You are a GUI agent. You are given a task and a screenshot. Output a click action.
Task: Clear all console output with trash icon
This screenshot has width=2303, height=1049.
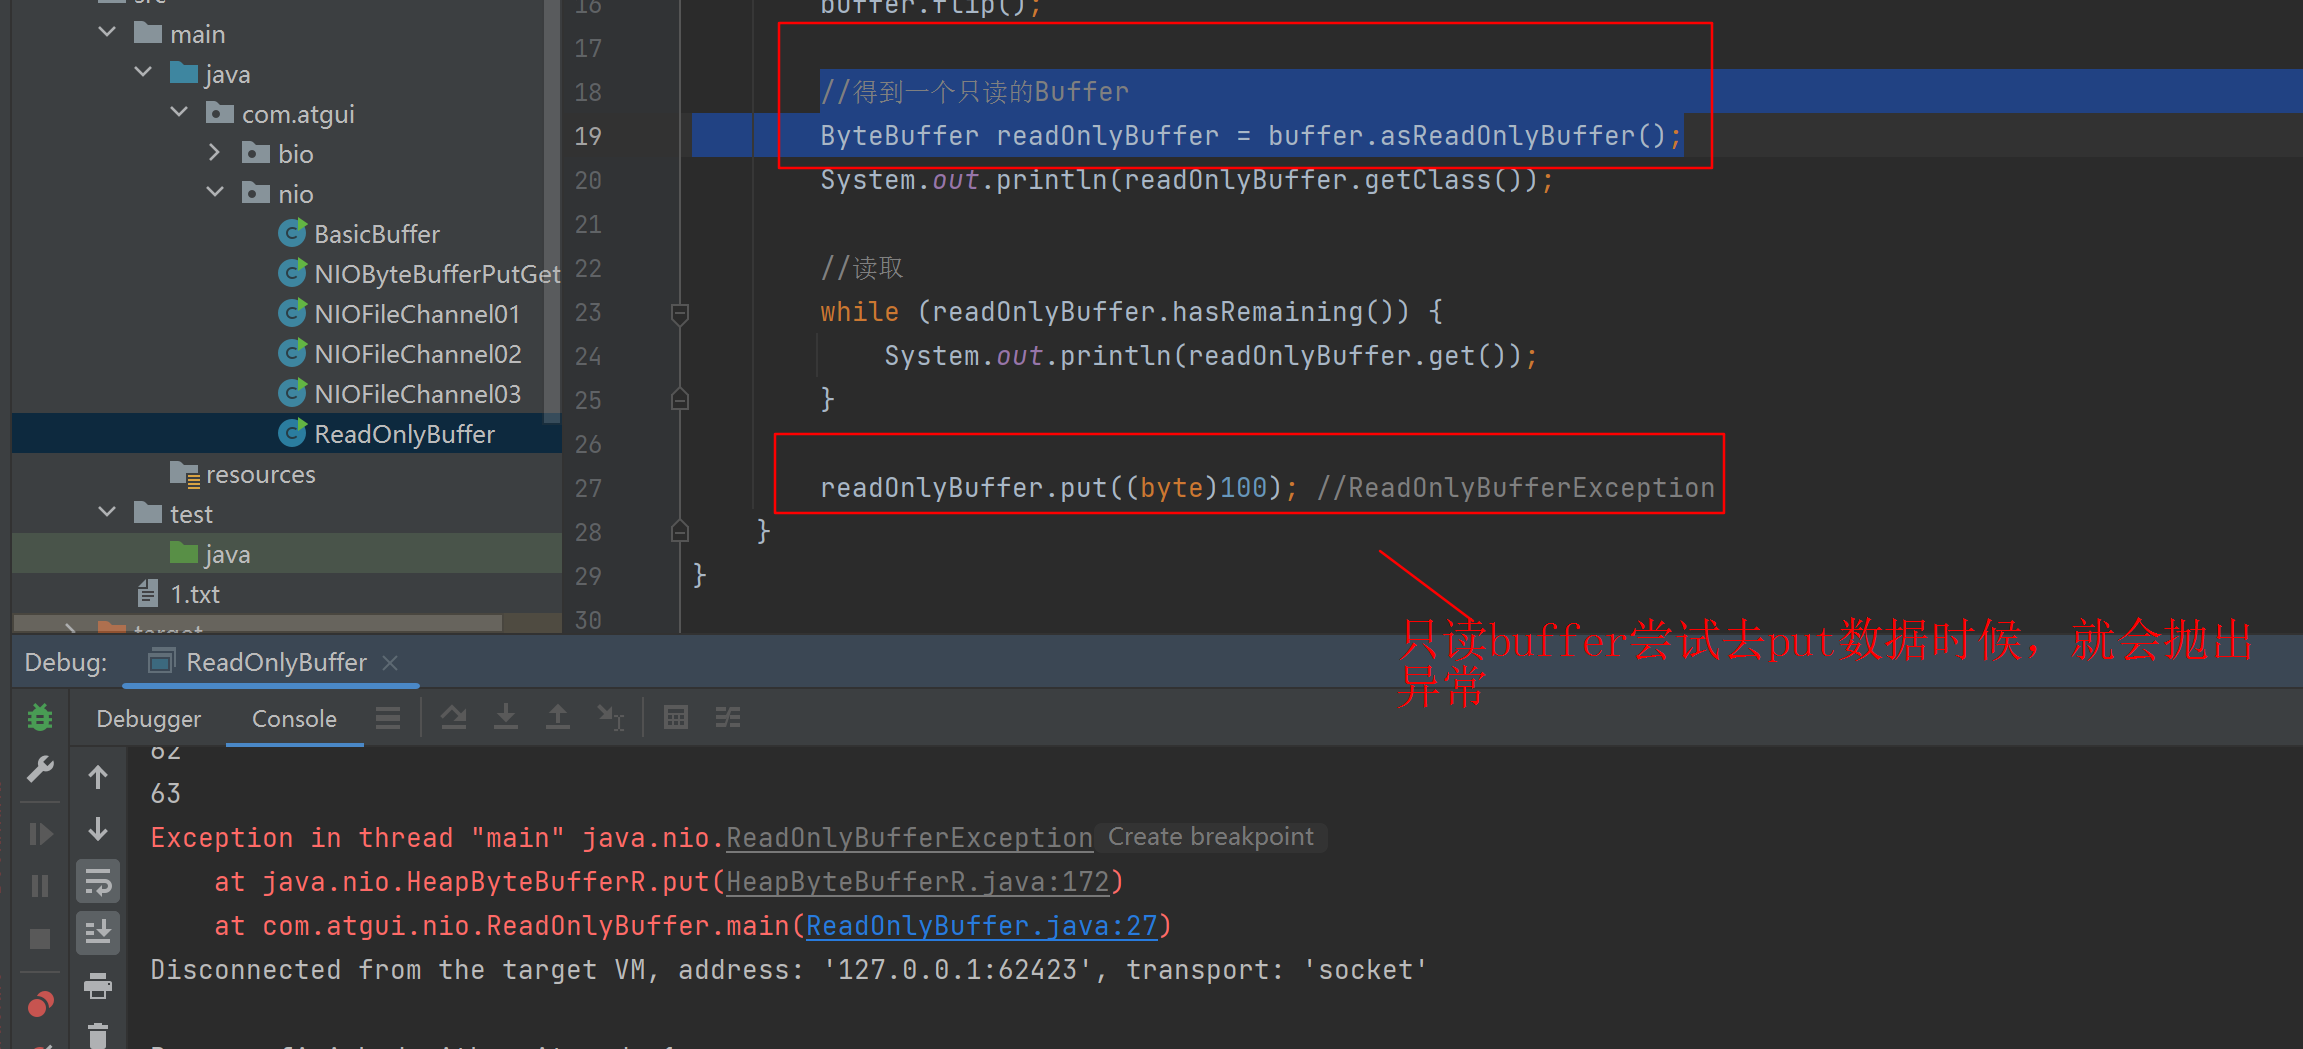click(98, 1035)
